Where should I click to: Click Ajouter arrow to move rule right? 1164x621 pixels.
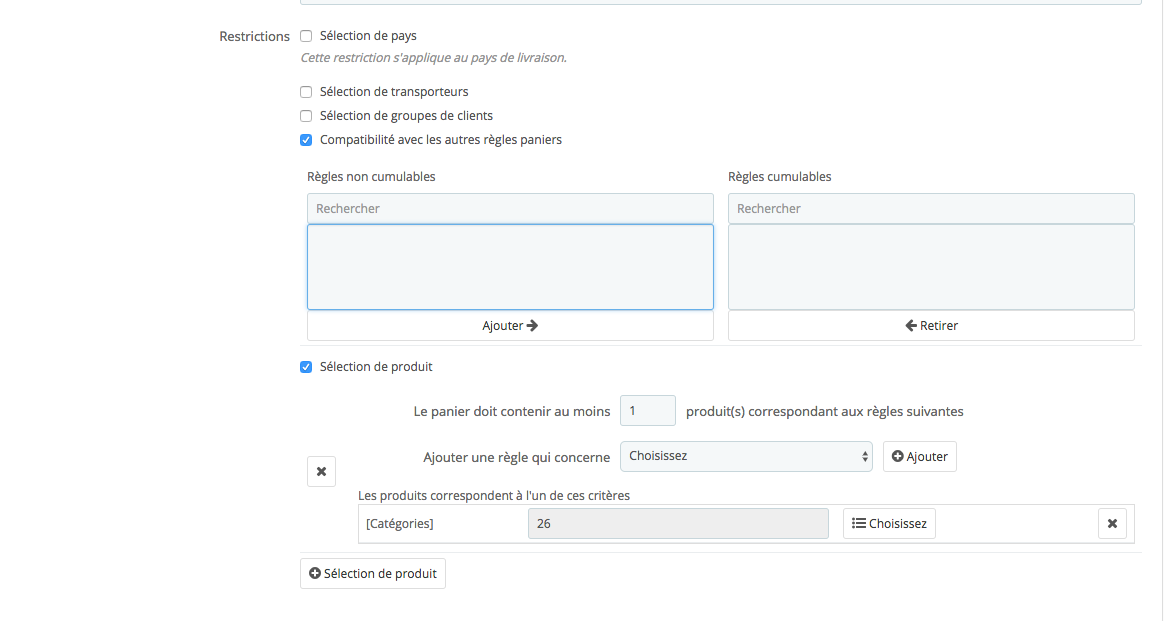click(x=510, y=326)
